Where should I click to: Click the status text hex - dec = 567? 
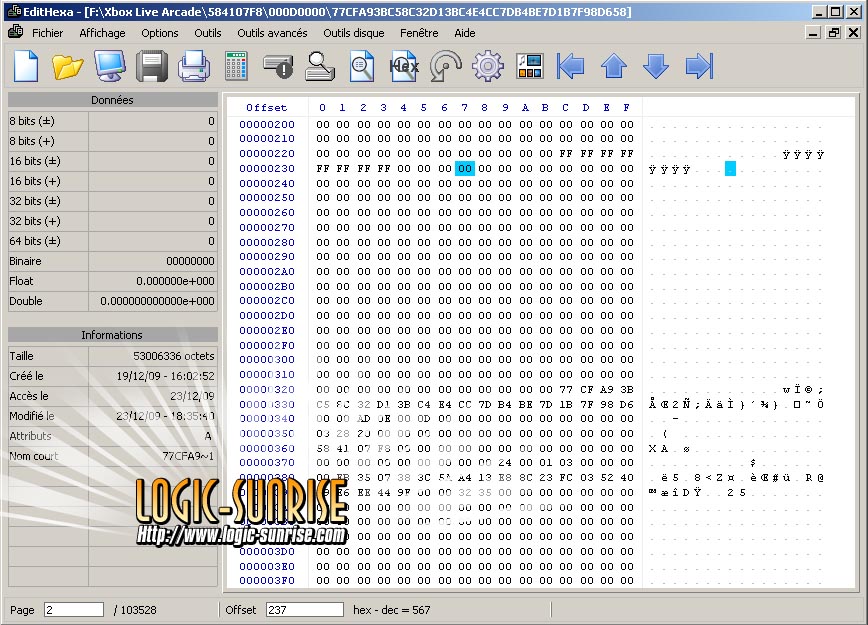(x=391, y=610)
